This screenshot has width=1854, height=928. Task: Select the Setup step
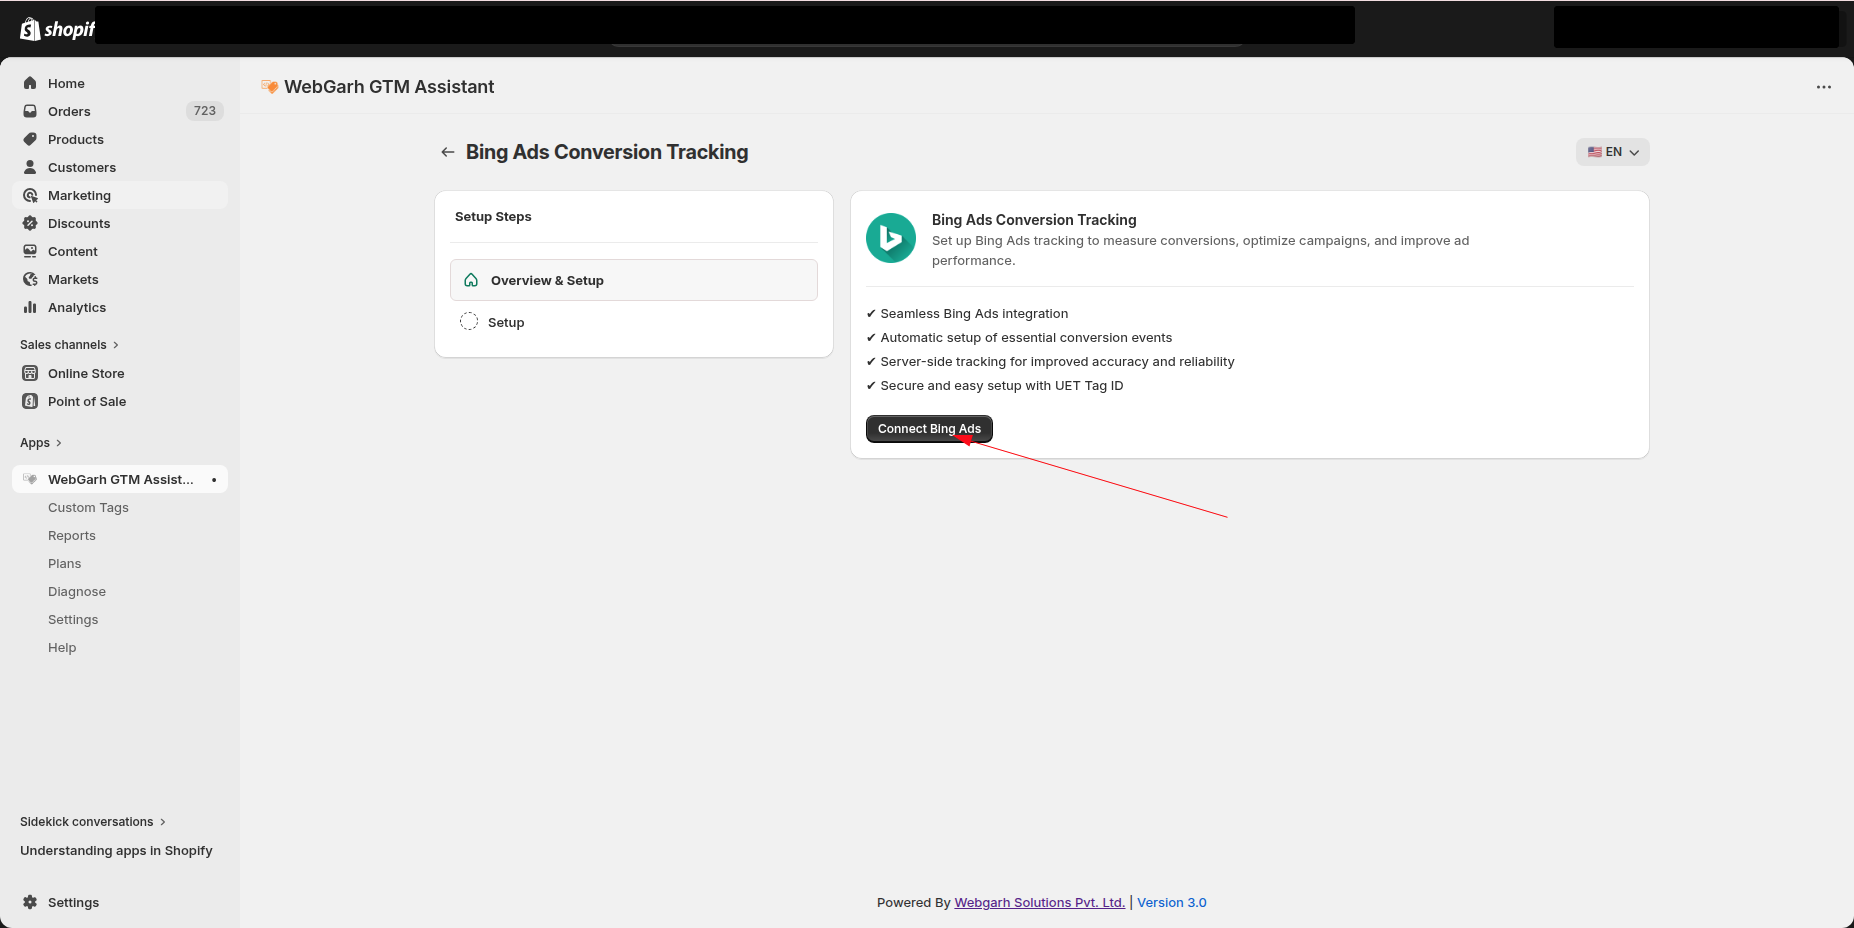[634, 322]
